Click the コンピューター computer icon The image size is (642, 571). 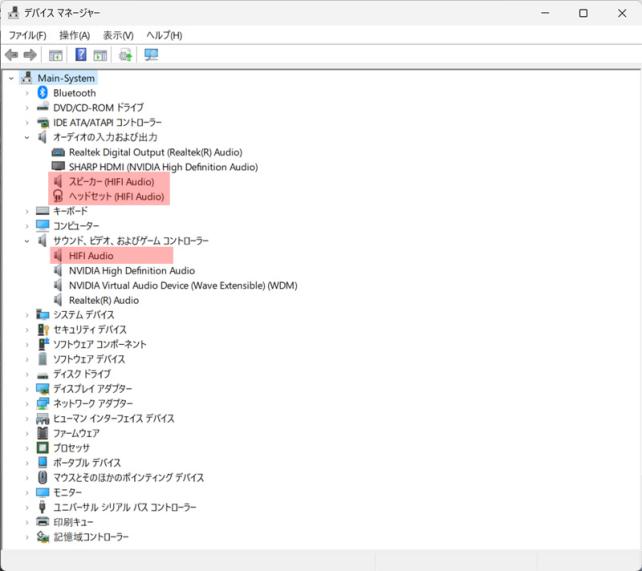[43, 226]
